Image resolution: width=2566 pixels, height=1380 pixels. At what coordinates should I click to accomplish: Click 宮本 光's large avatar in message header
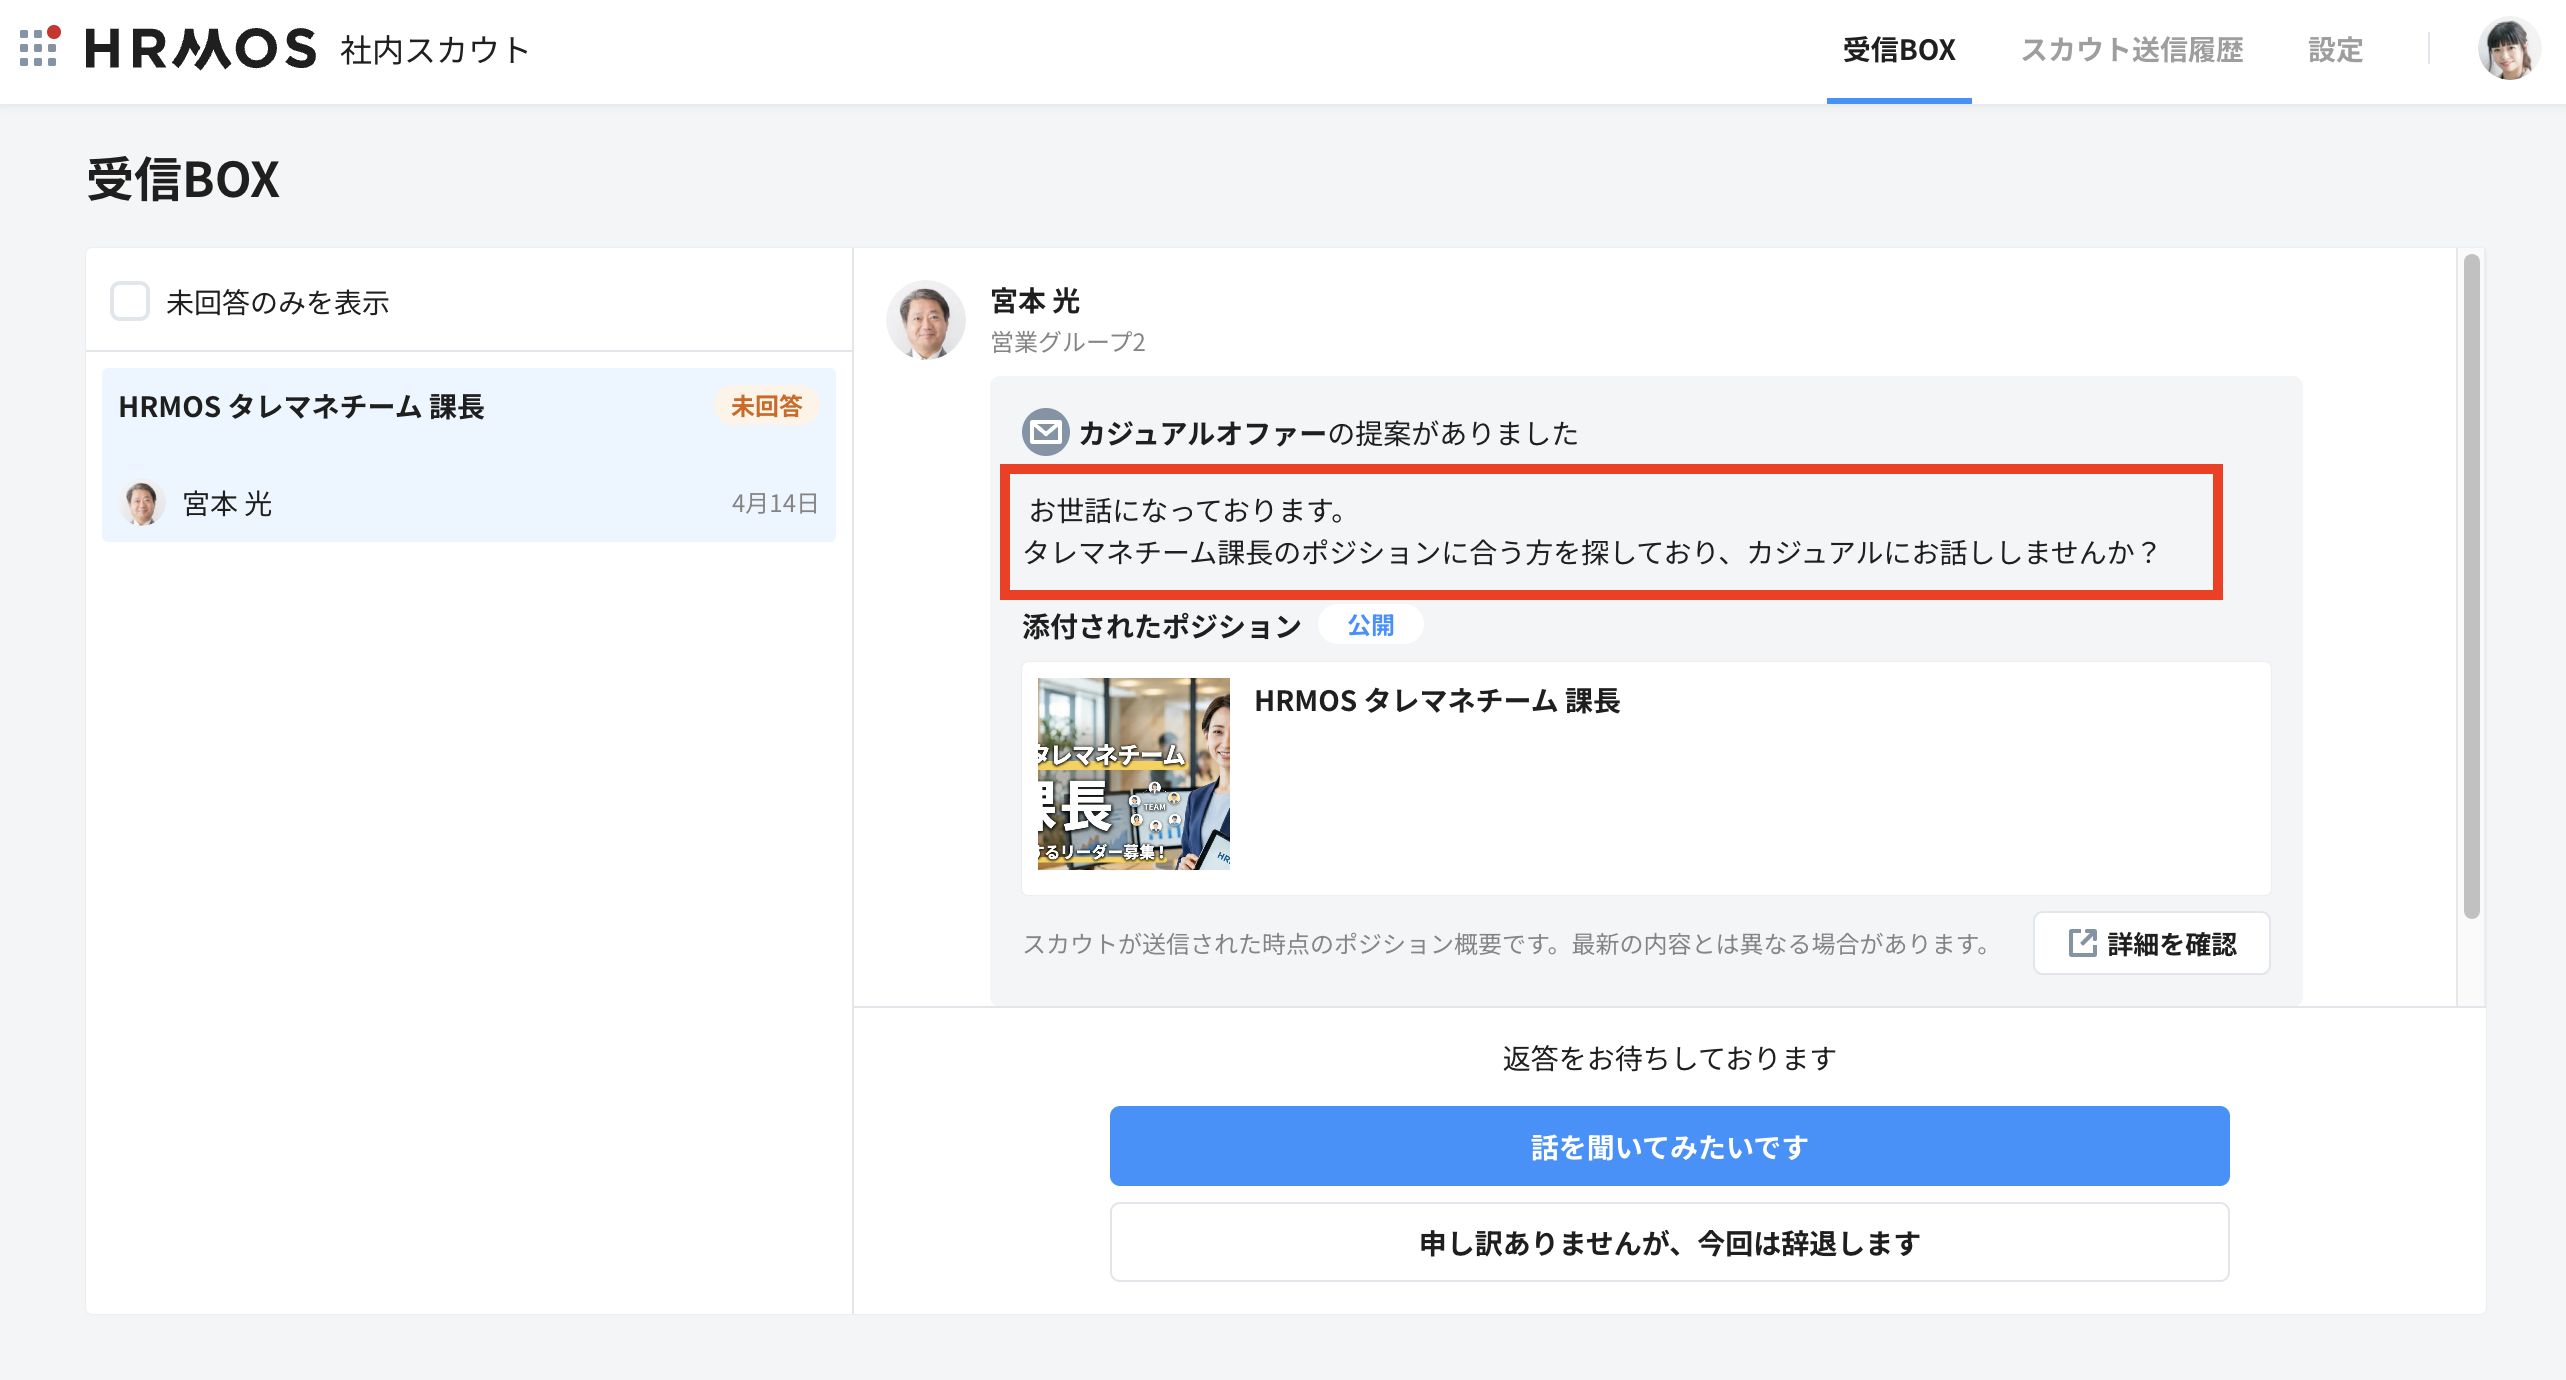click(x=925, y=320)
